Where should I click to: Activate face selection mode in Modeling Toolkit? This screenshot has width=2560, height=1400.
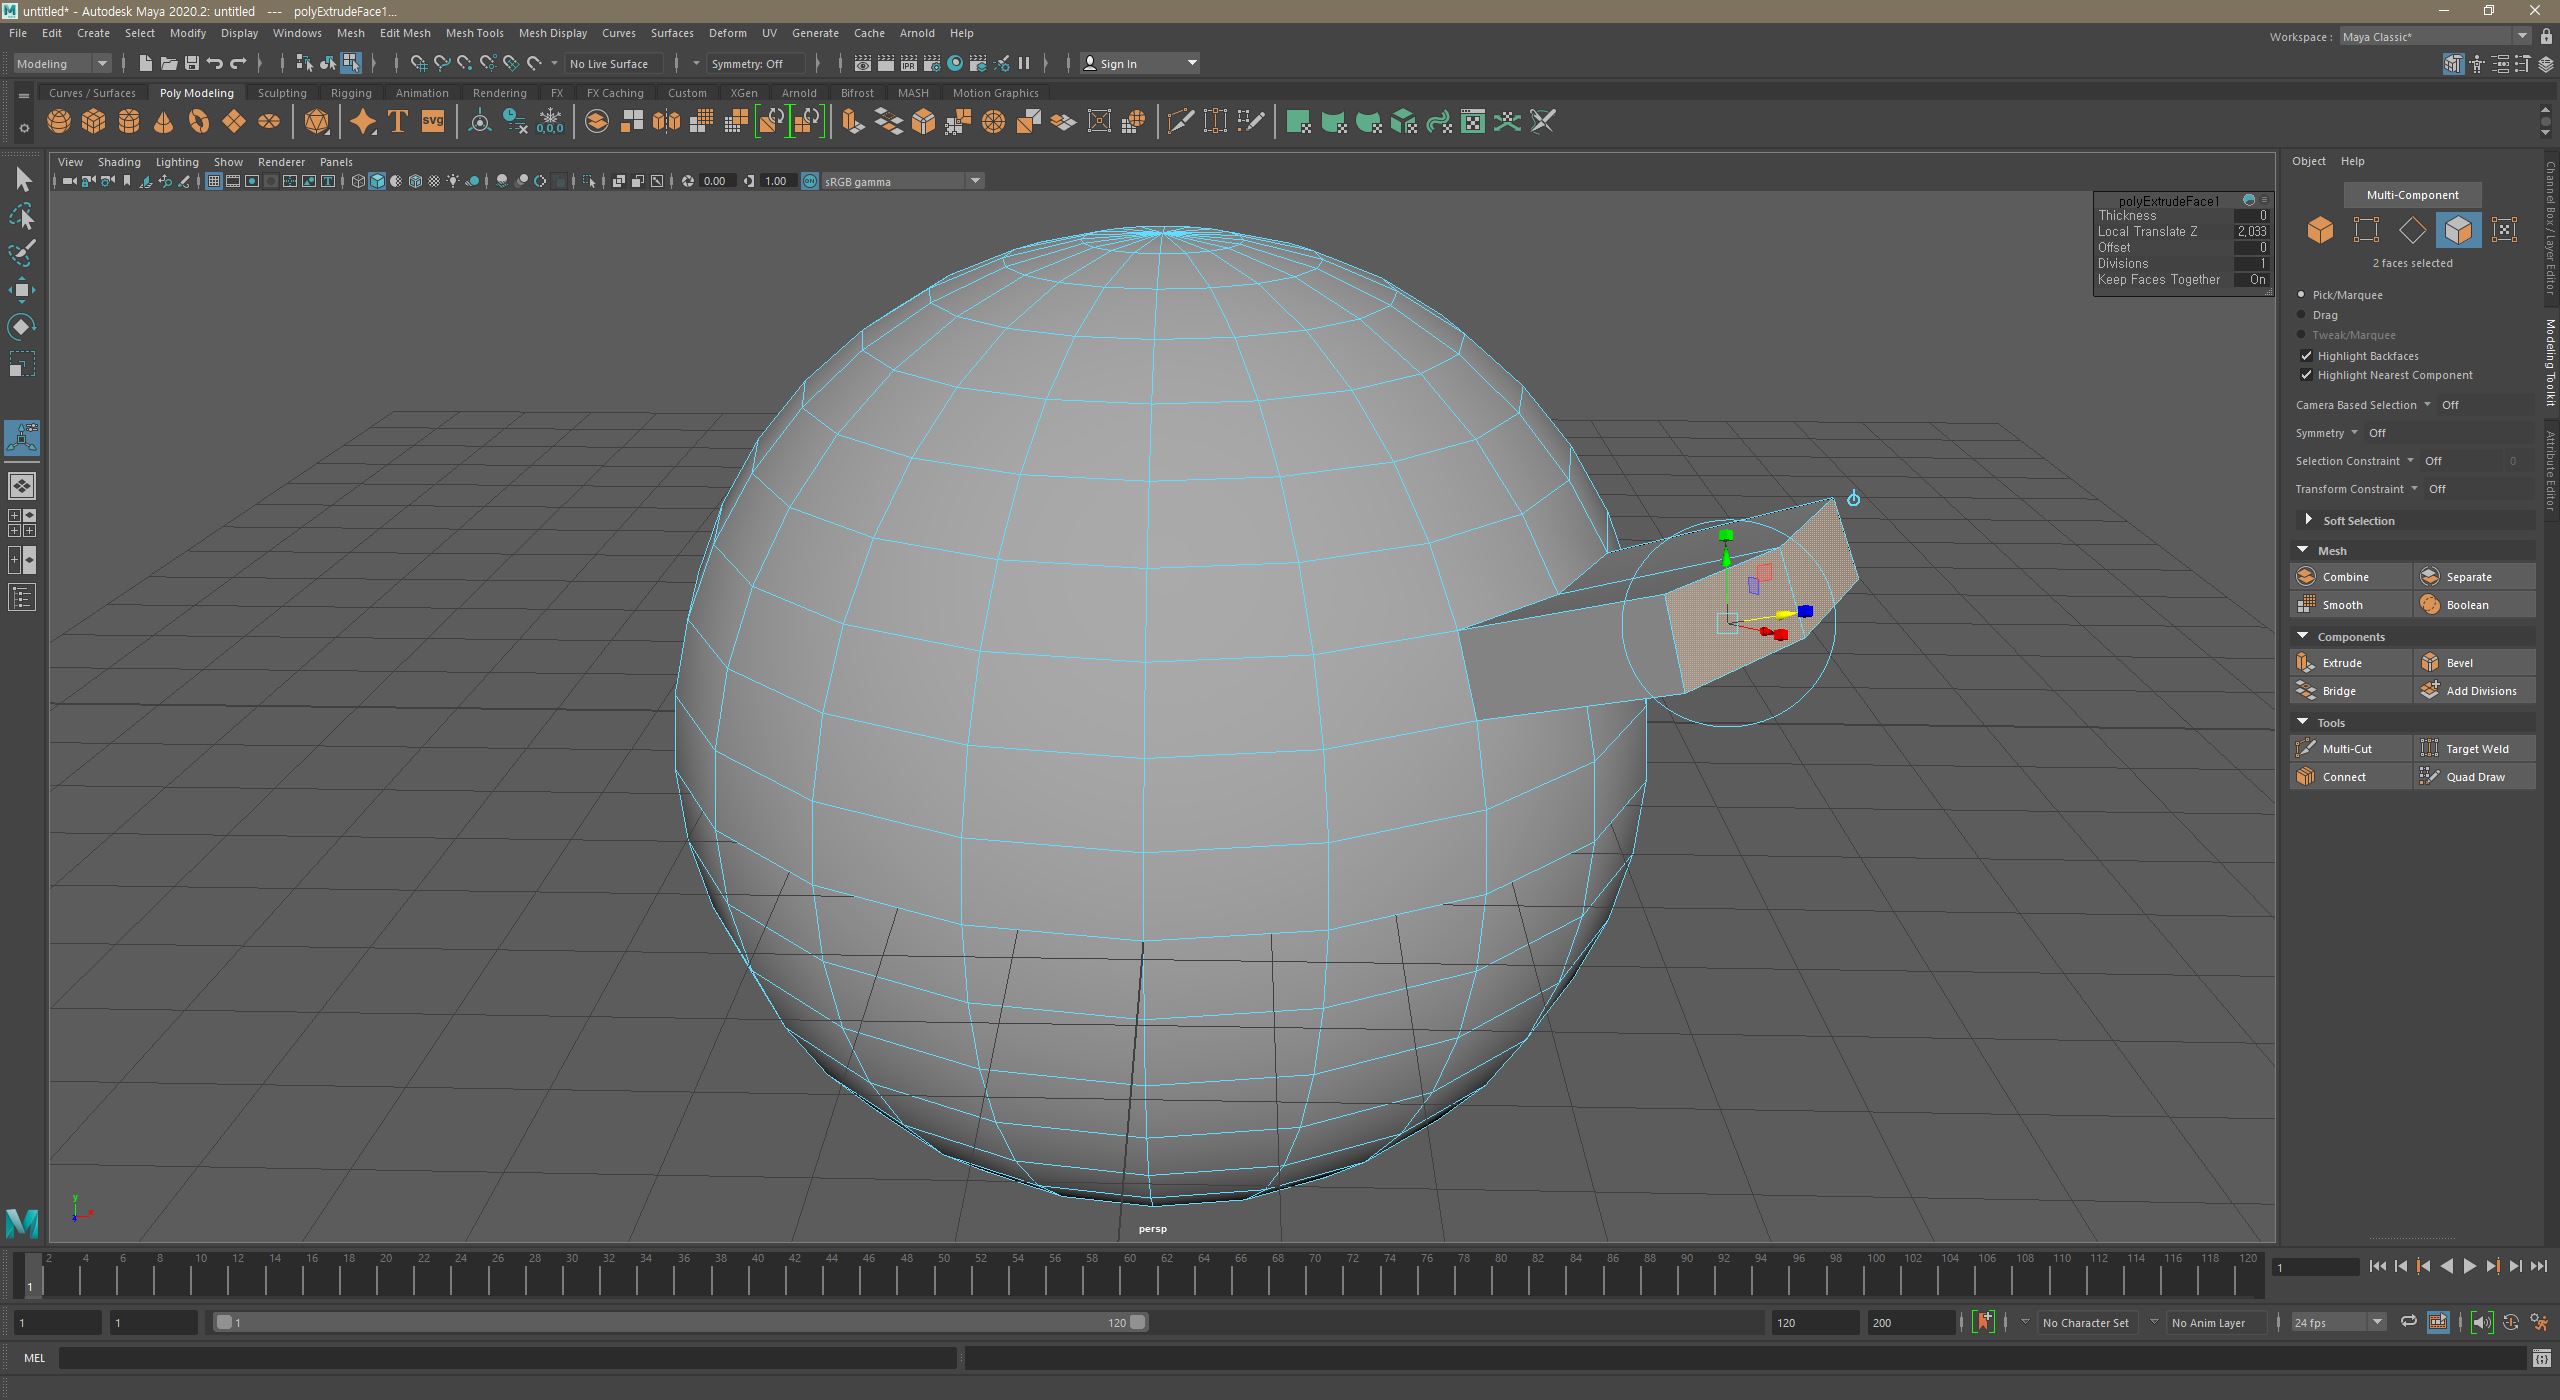(2458, 230)
